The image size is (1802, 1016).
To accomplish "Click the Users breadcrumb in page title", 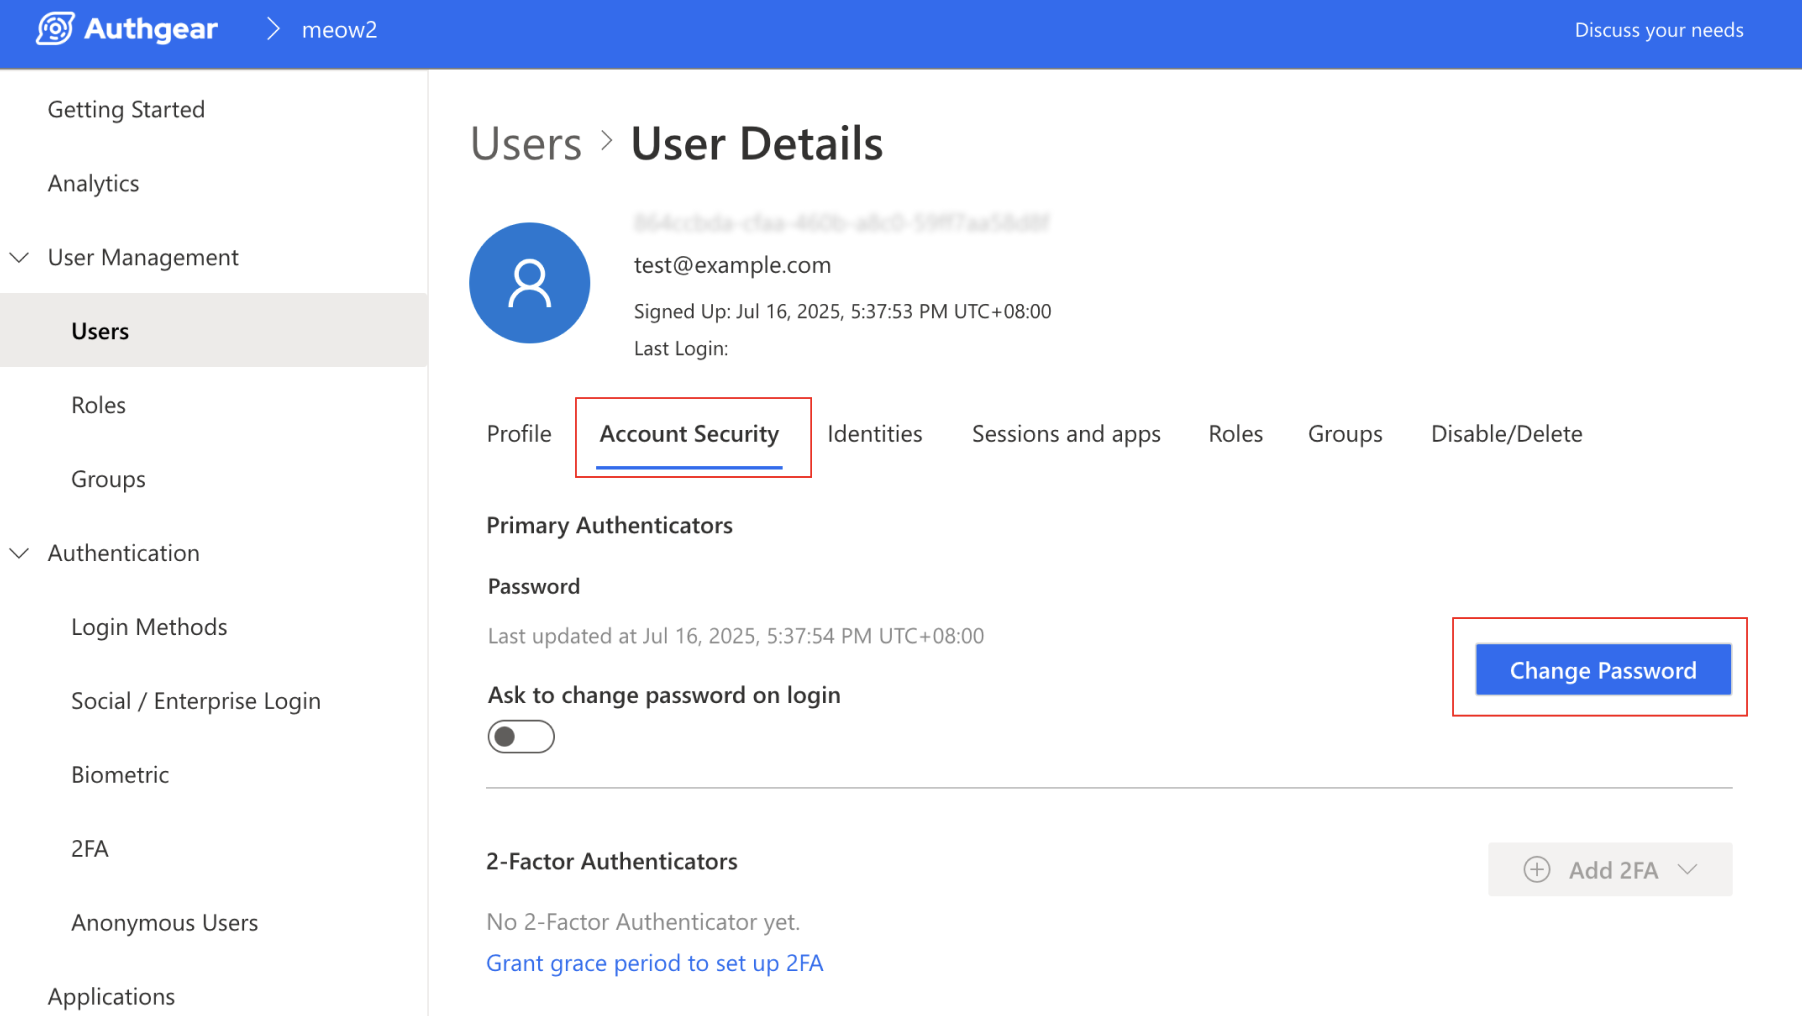I will click(526, 144).
